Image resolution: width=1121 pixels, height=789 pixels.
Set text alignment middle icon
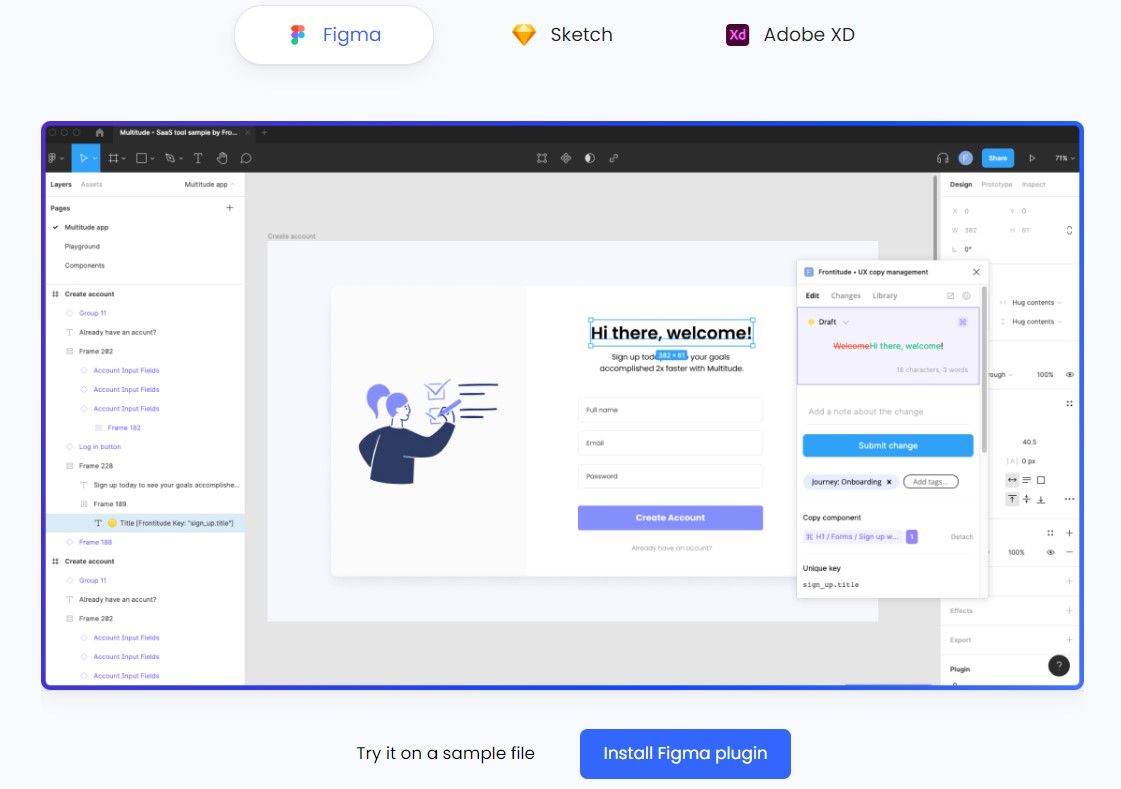coord(1026,499)
